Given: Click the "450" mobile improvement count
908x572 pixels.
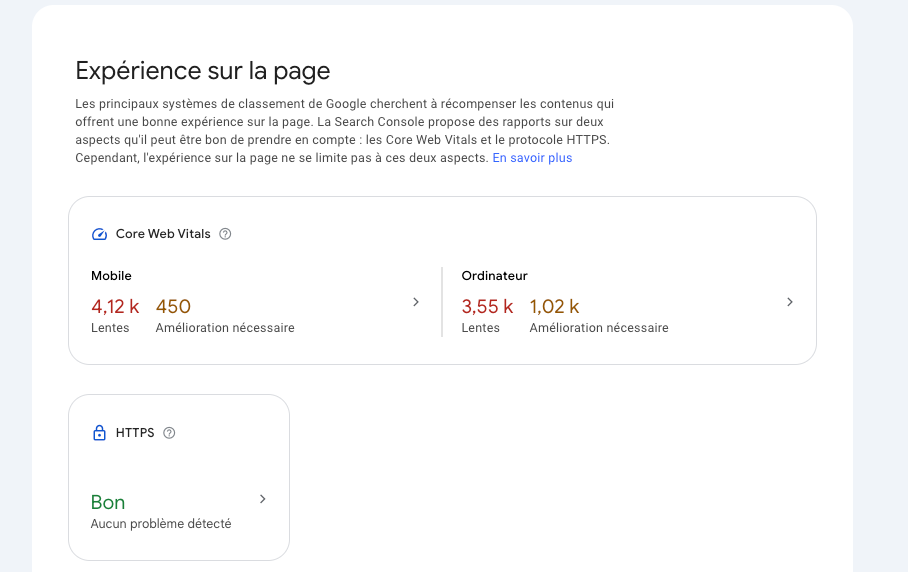Looking at the screenshot, I should click(173, 306).
